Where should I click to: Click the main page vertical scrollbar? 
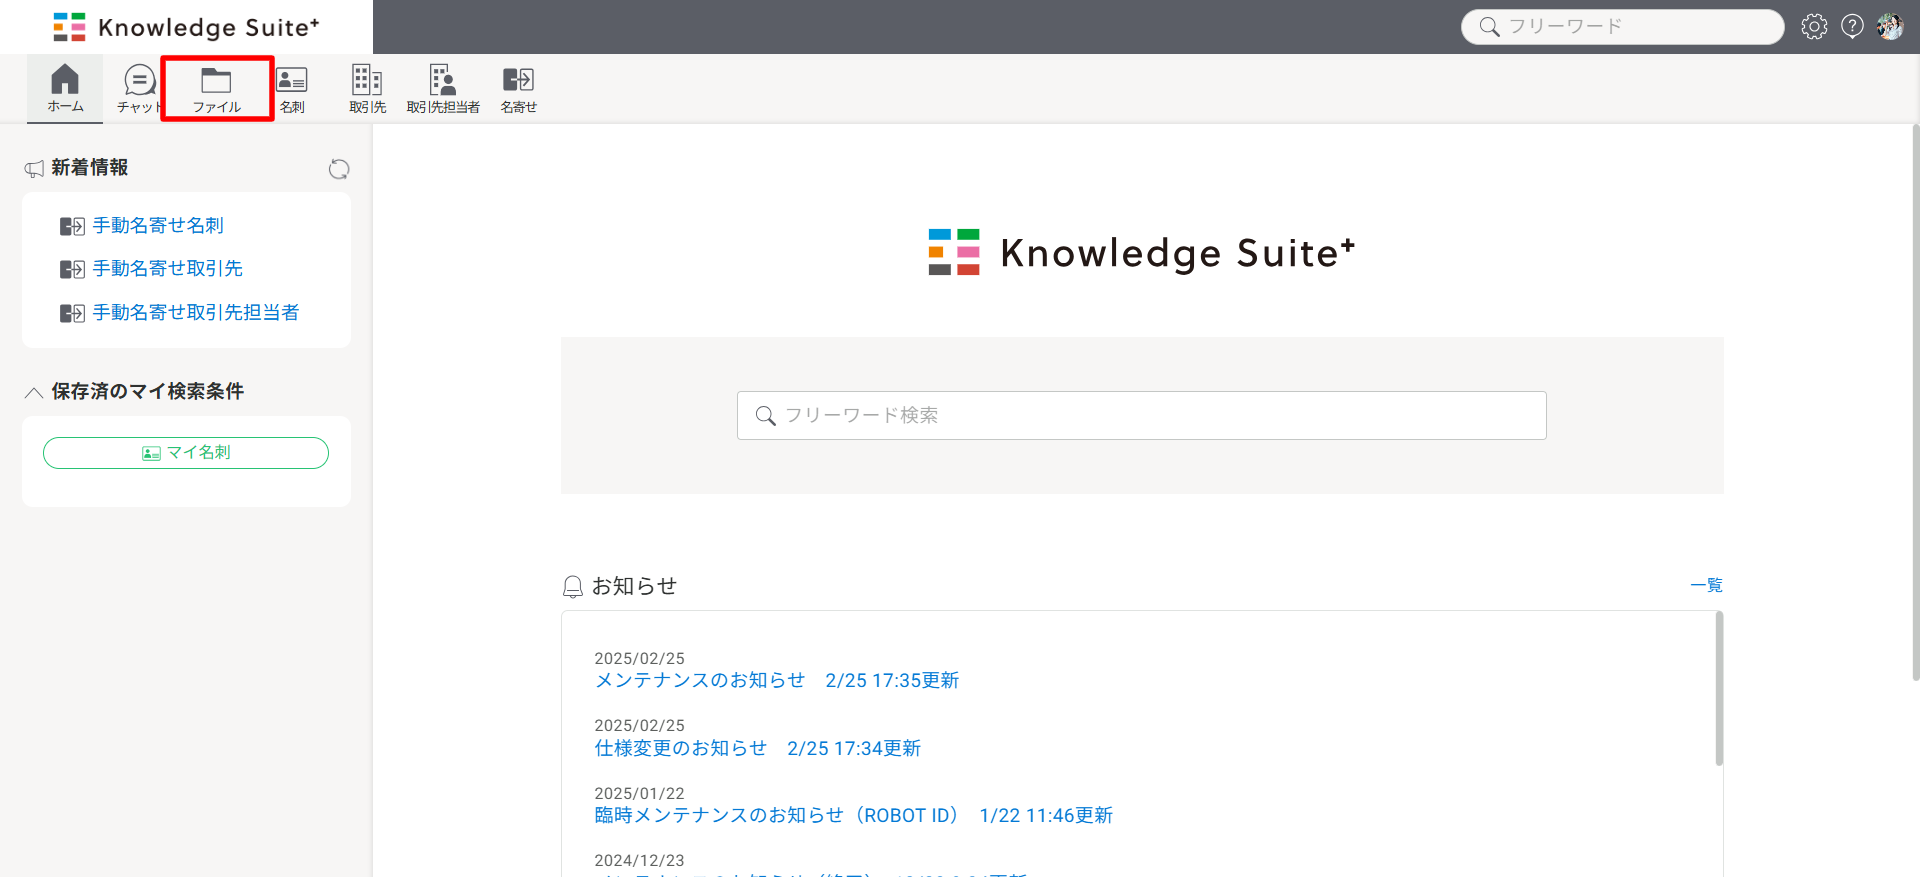[x=1915, y=403]
